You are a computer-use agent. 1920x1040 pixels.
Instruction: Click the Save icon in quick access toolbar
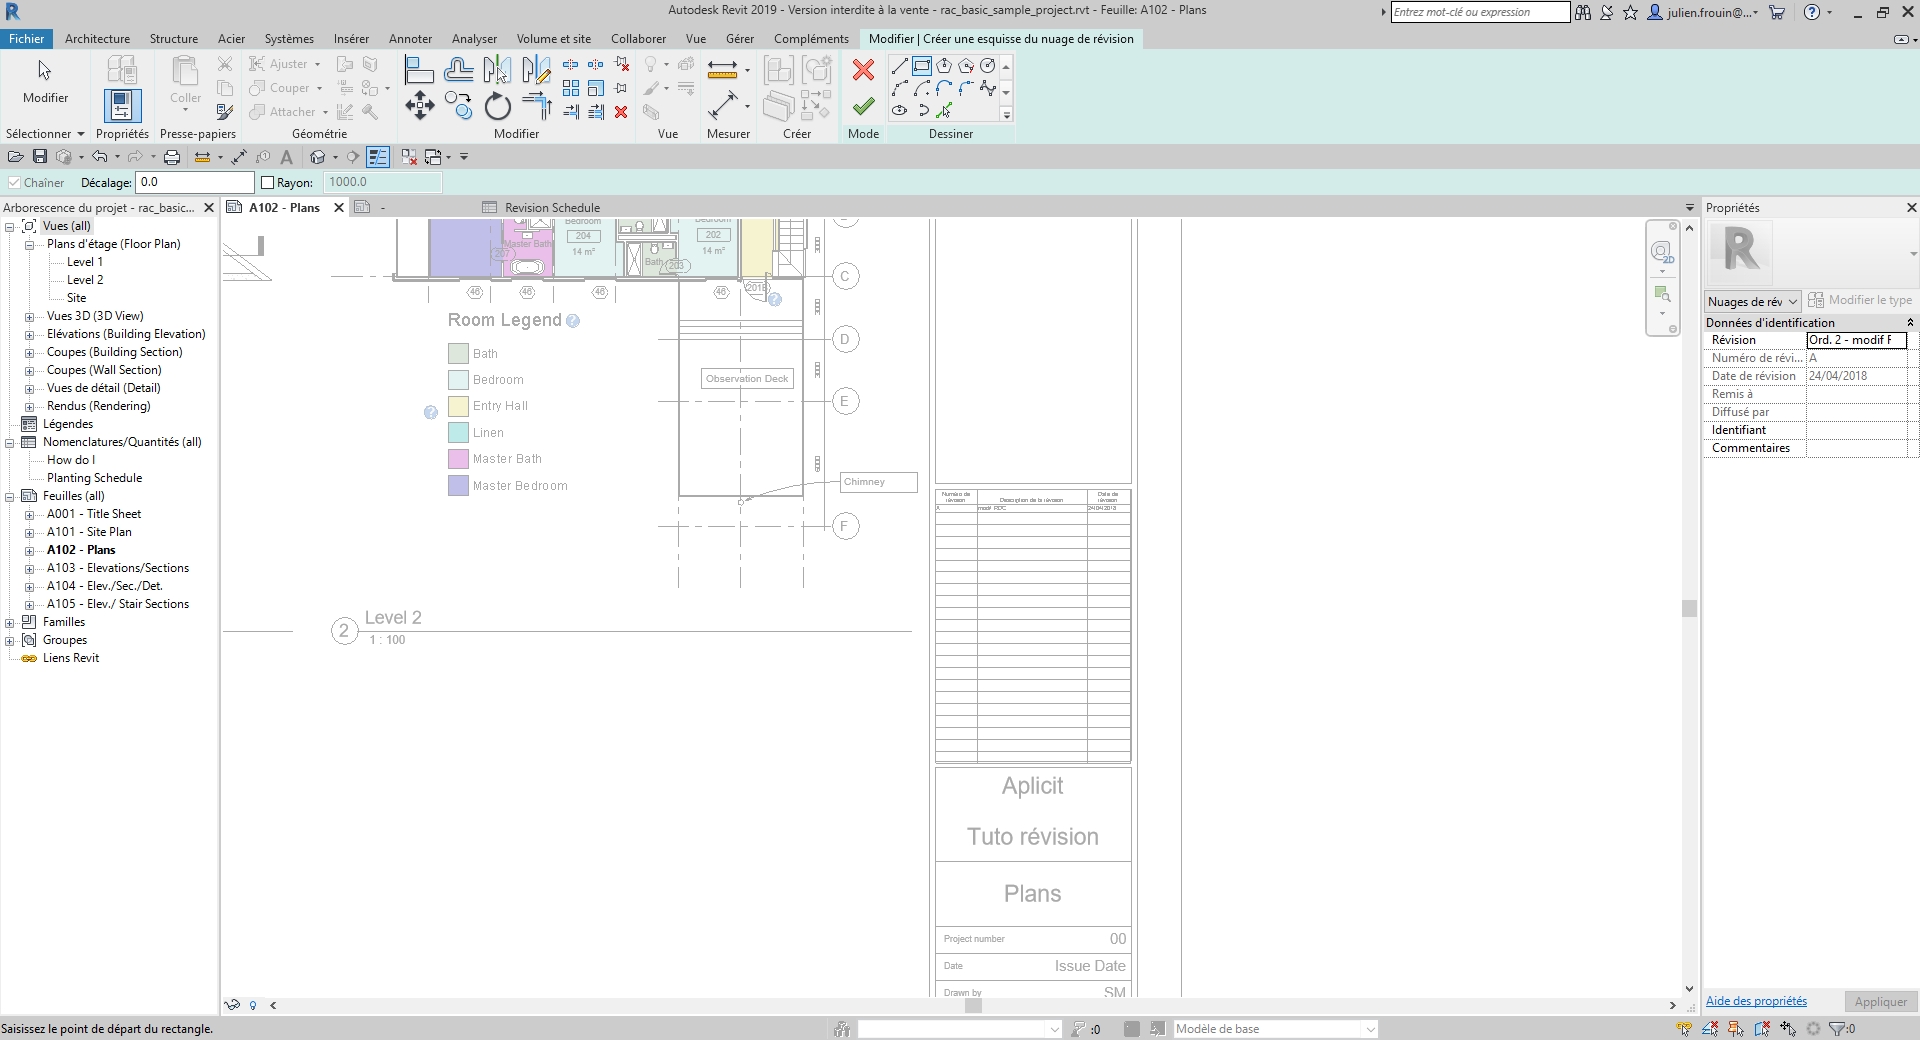[x=40, y=157]
